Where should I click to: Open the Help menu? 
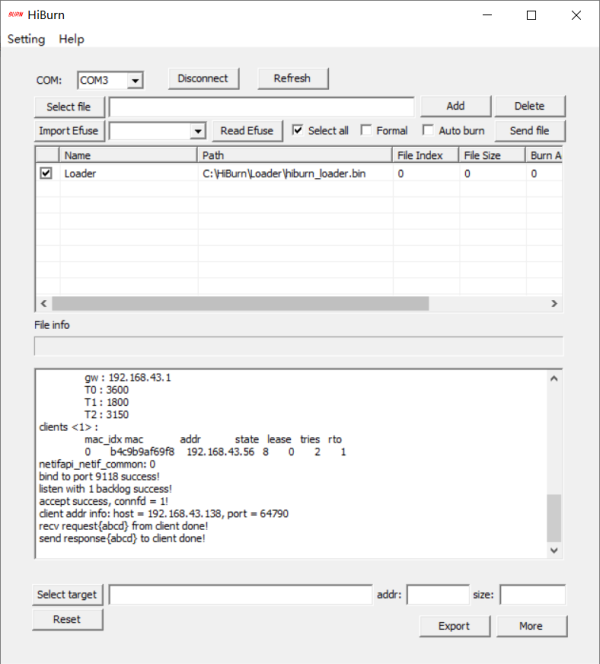point(72,39)
